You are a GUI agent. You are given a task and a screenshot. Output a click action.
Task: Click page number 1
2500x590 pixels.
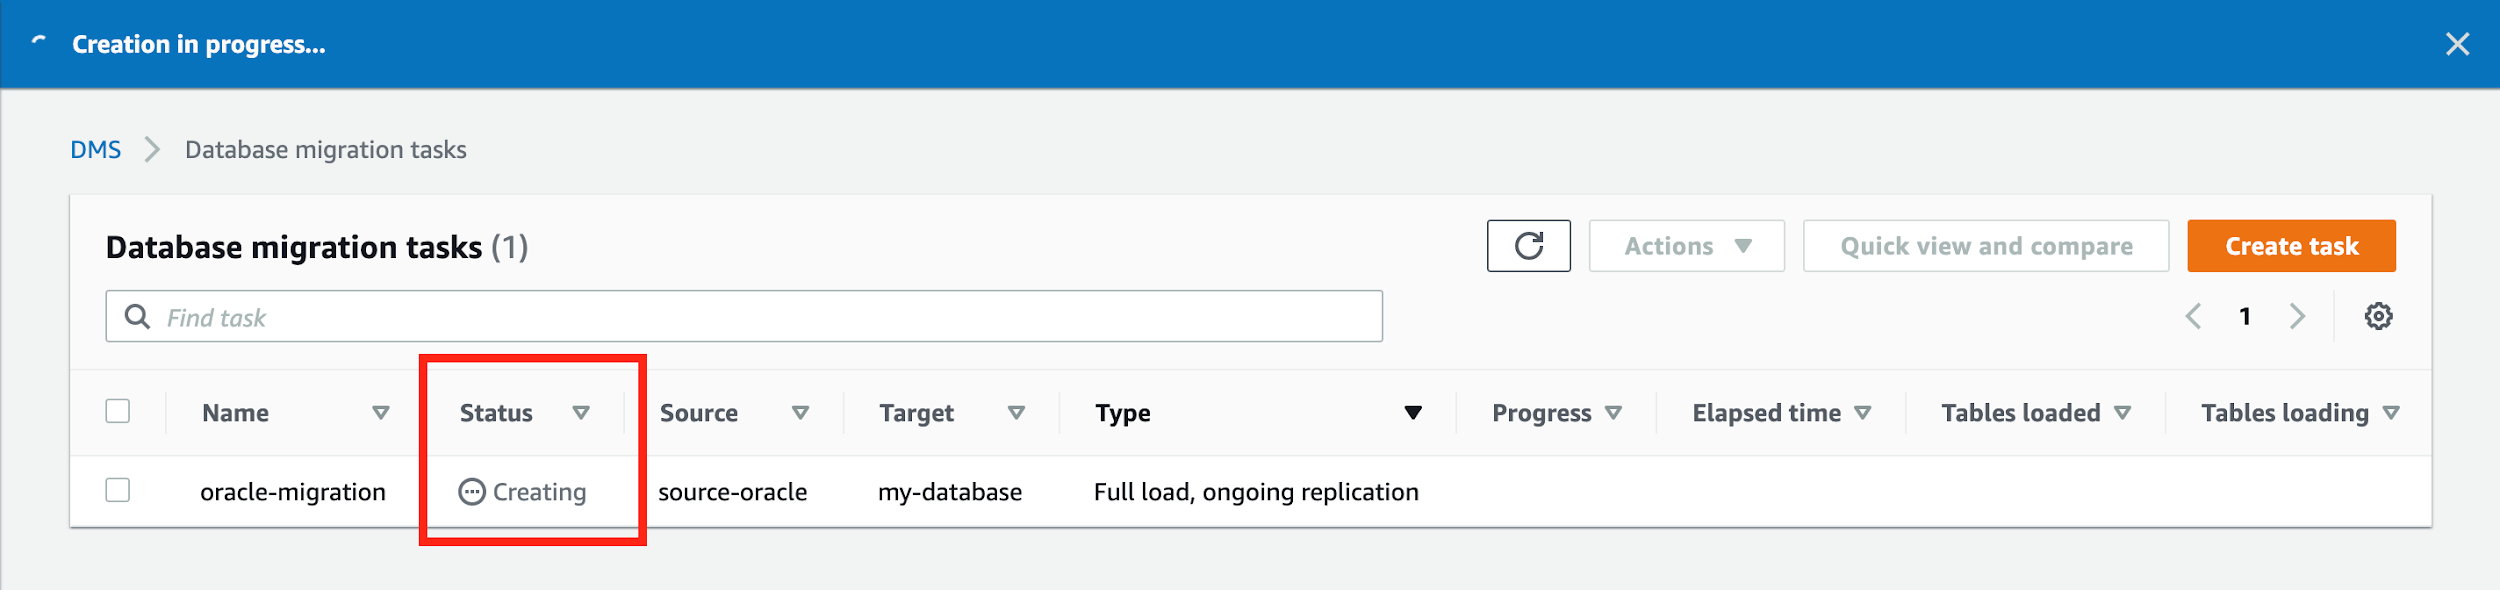tap(2244, 317)
